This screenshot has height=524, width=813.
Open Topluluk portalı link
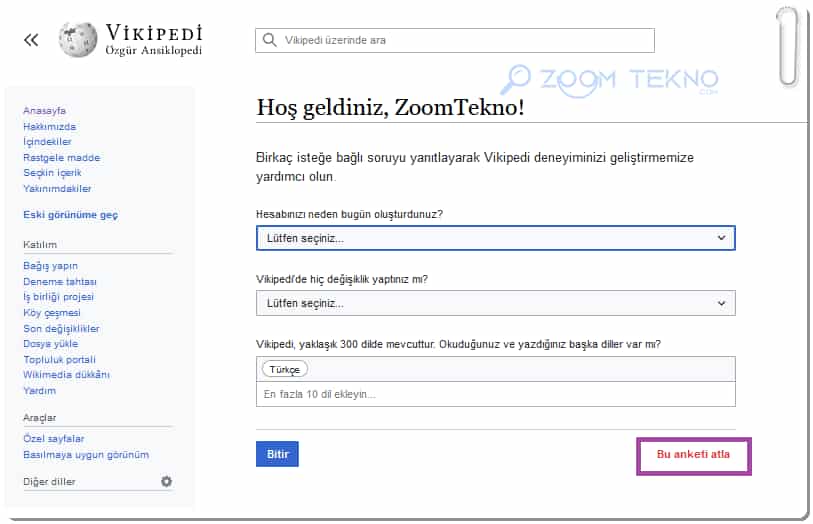(59, 360)
